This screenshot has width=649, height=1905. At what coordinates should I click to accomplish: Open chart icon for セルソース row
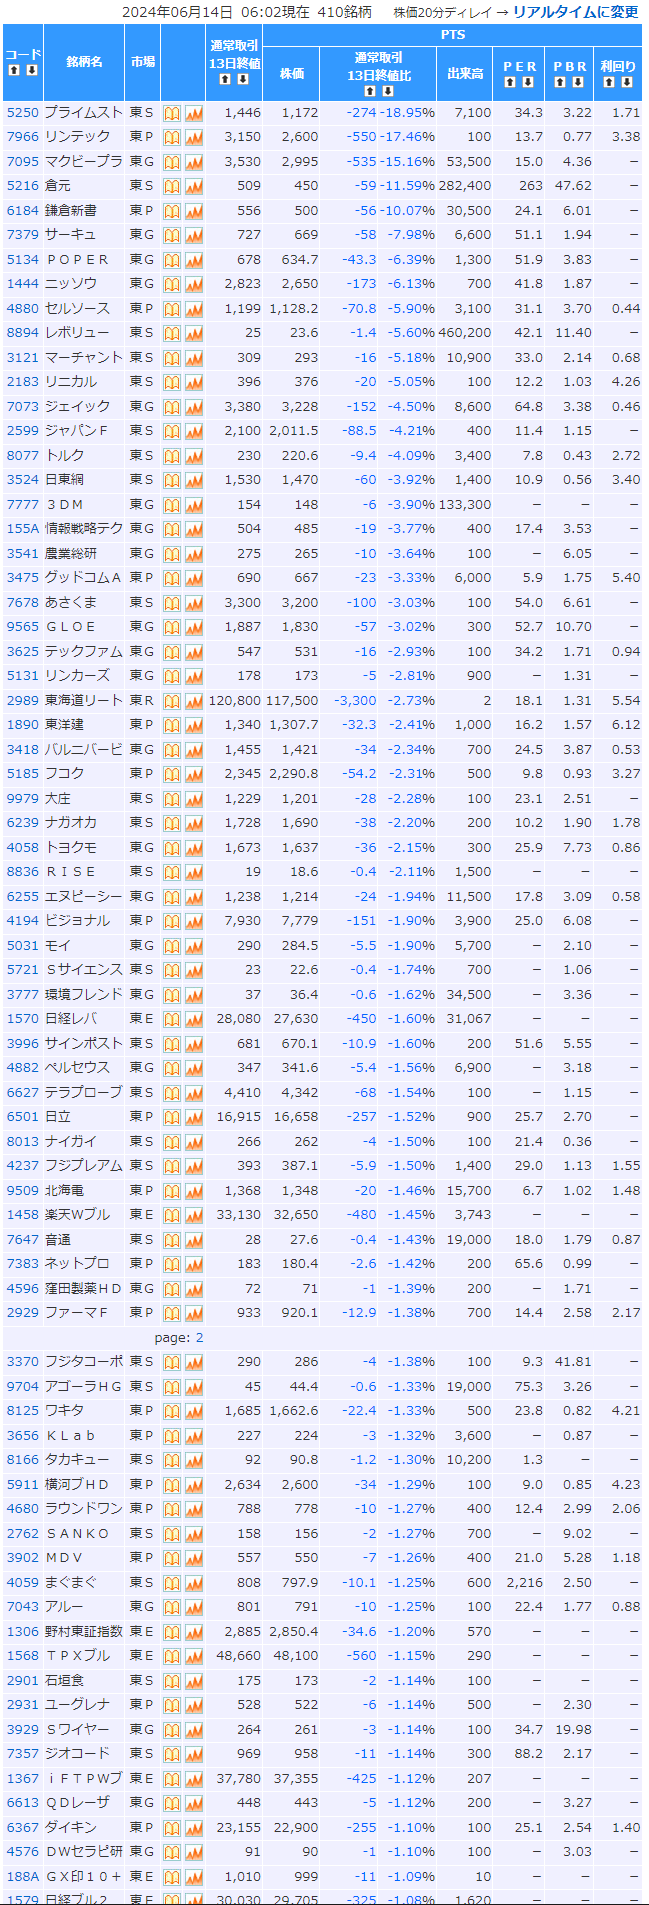[194, 309]
